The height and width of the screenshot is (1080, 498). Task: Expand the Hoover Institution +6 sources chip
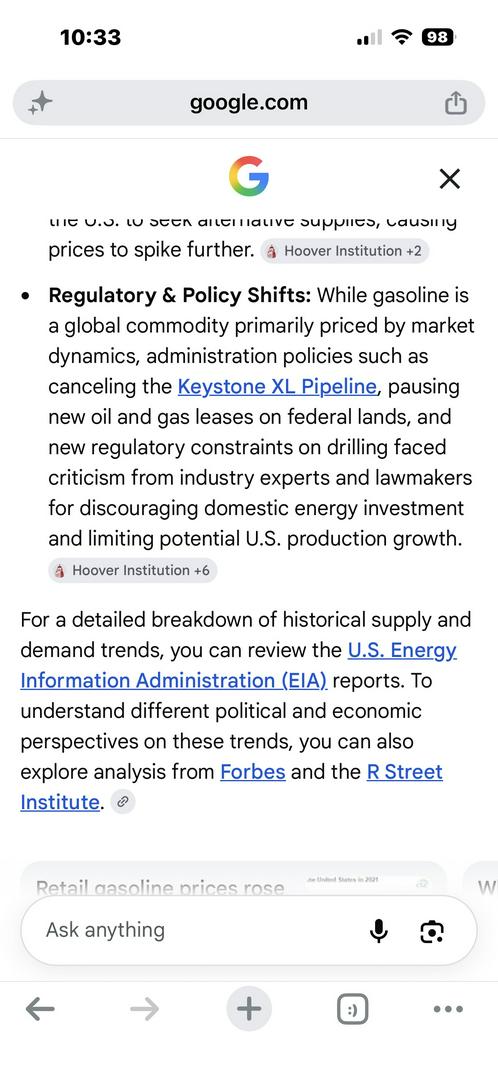tap(133, 570)
